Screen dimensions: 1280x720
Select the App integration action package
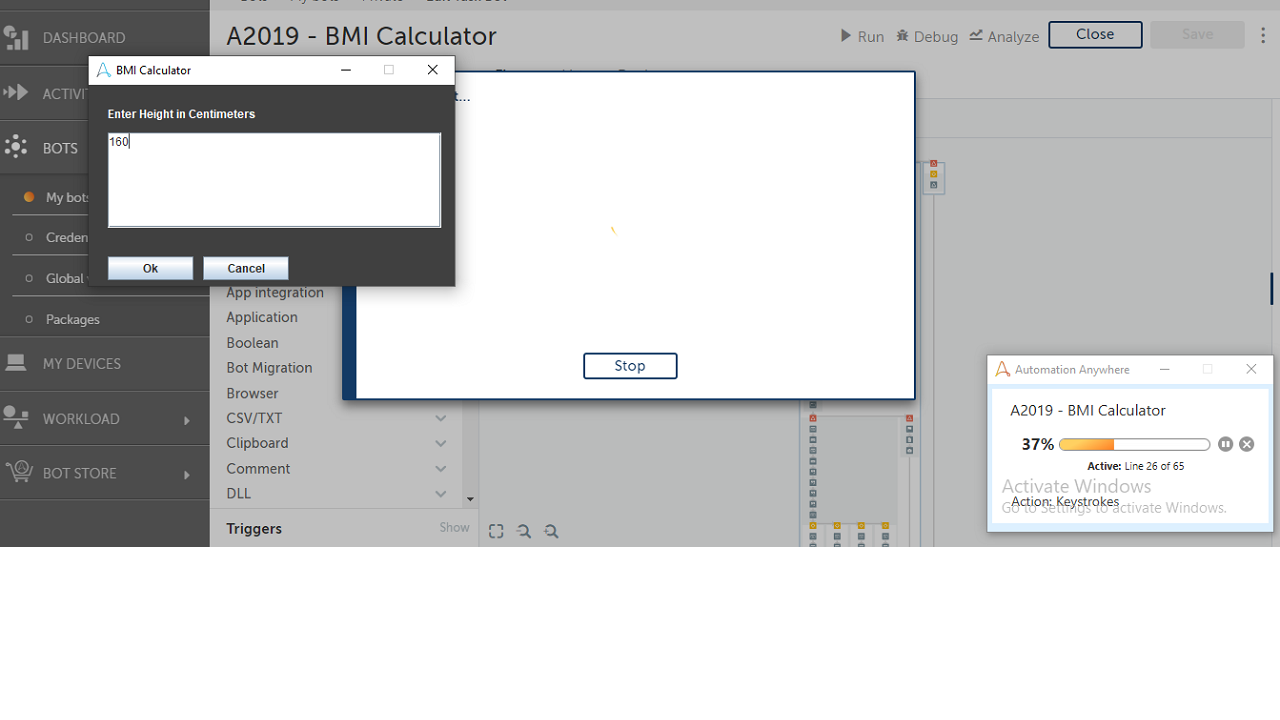point(275,292)
